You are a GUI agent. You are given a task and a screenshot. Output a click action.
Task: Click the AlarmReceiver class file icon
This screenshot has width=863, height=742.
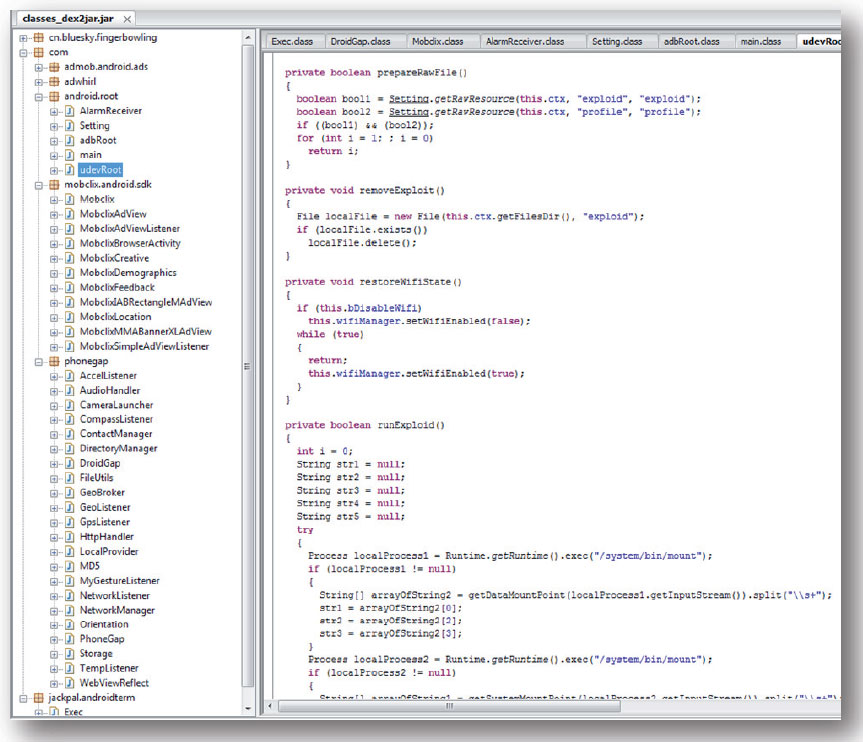pyautogui.click(x=69, y=111)
